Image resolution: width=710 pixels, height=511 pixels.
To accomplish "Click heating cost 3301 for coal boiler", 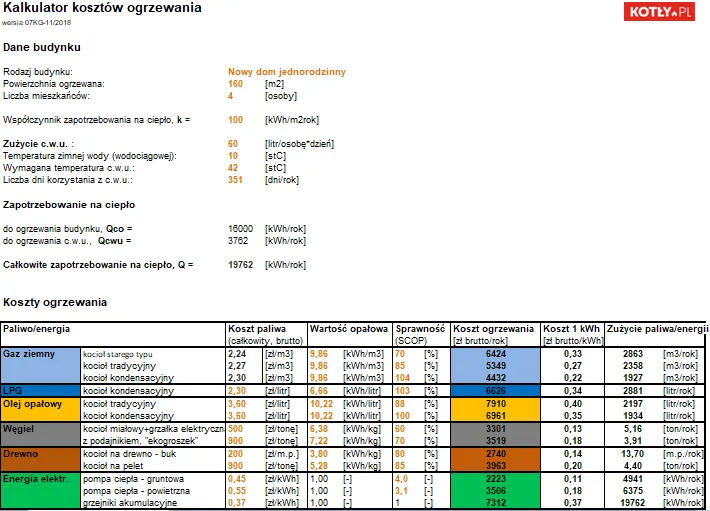I will (496, 429).
